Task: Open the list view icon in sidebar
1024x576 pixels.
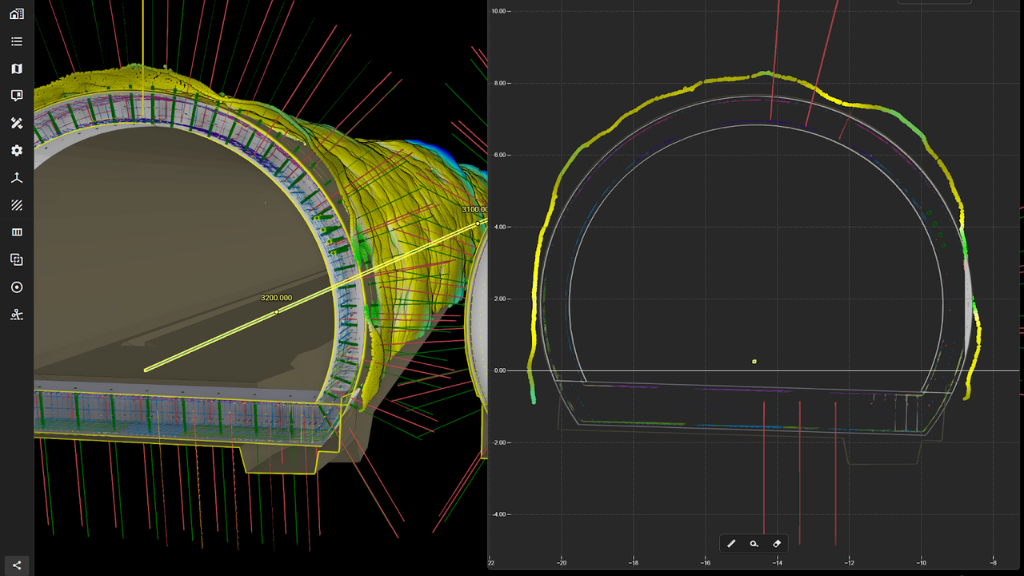Action: click(x=16, y=41)
